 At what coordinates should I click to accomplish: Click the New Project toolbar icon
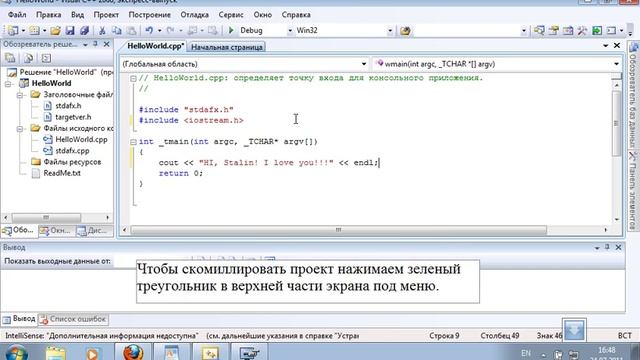[x=13, y=31]
